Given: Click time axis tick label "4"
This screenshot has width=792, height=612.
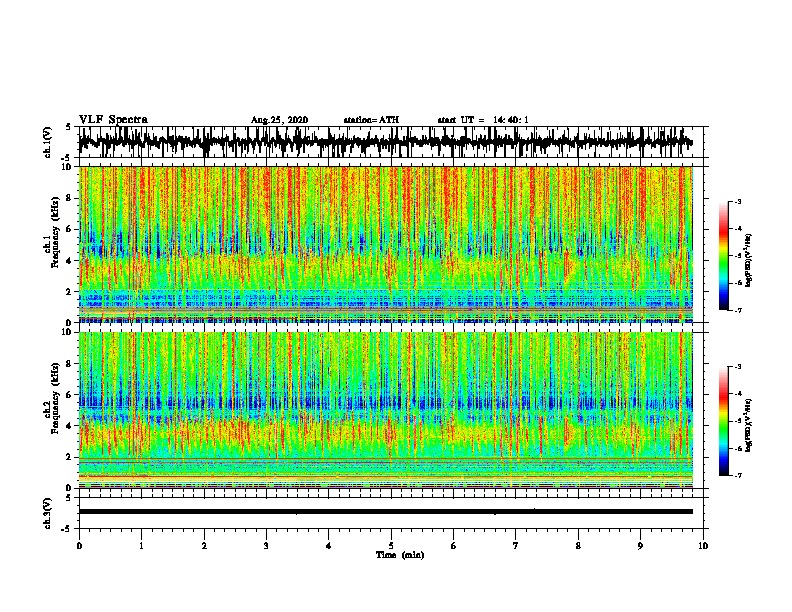Looking at the screenshot, I should [329, 546].
